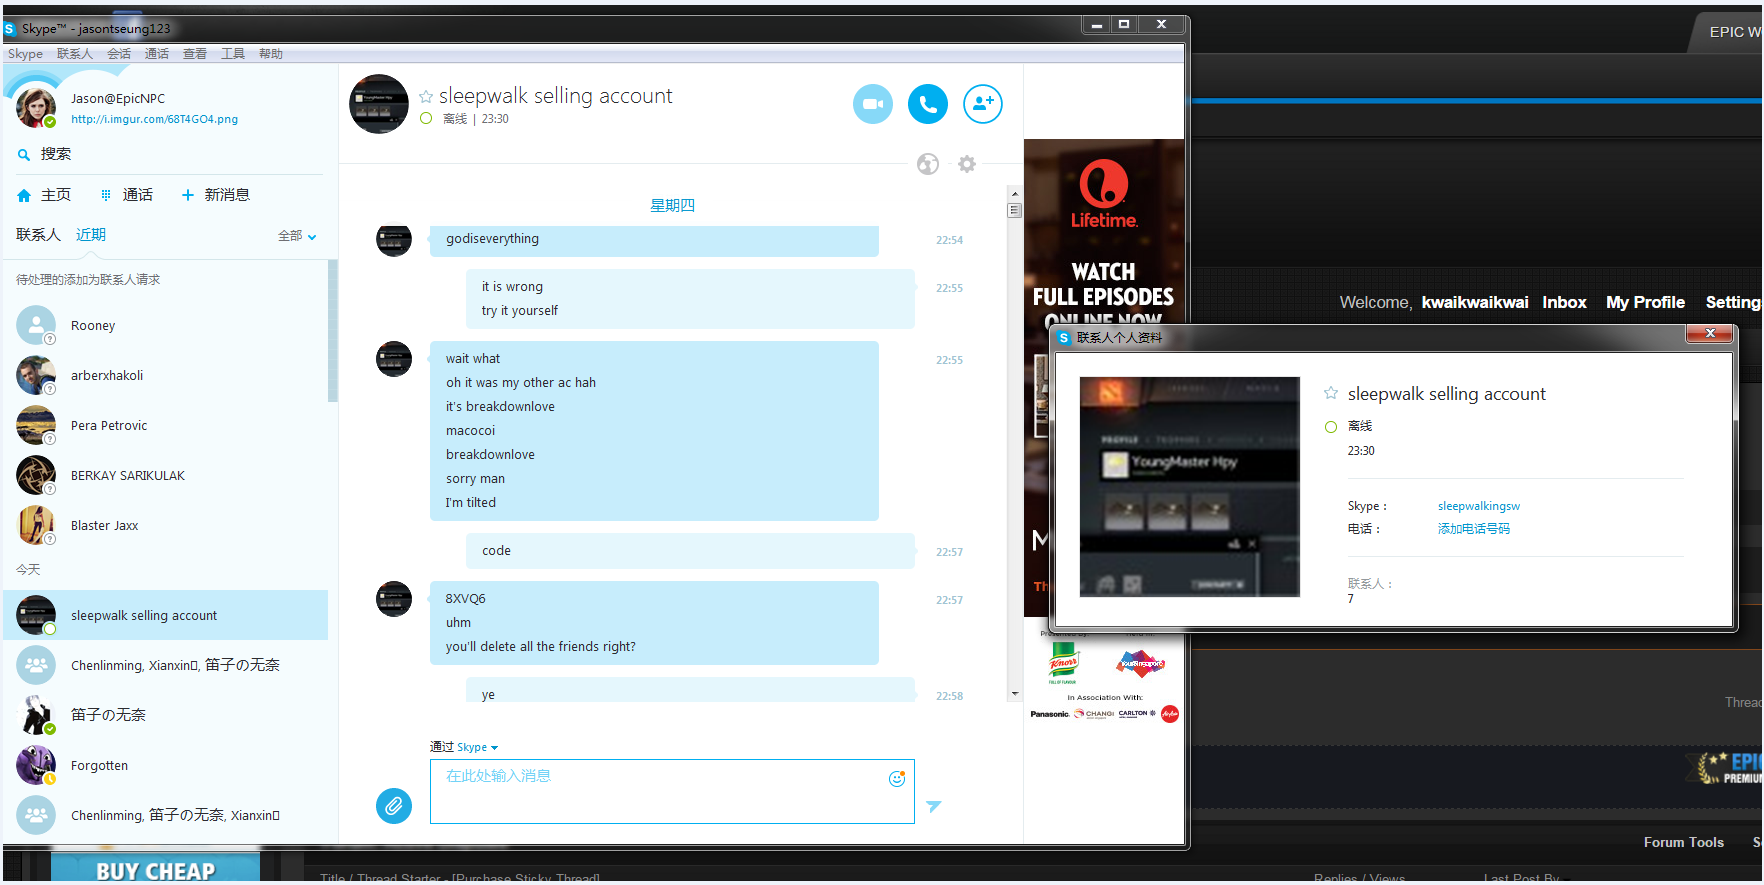
Task: Open the 查看 menu
Action: pos(195,54)
